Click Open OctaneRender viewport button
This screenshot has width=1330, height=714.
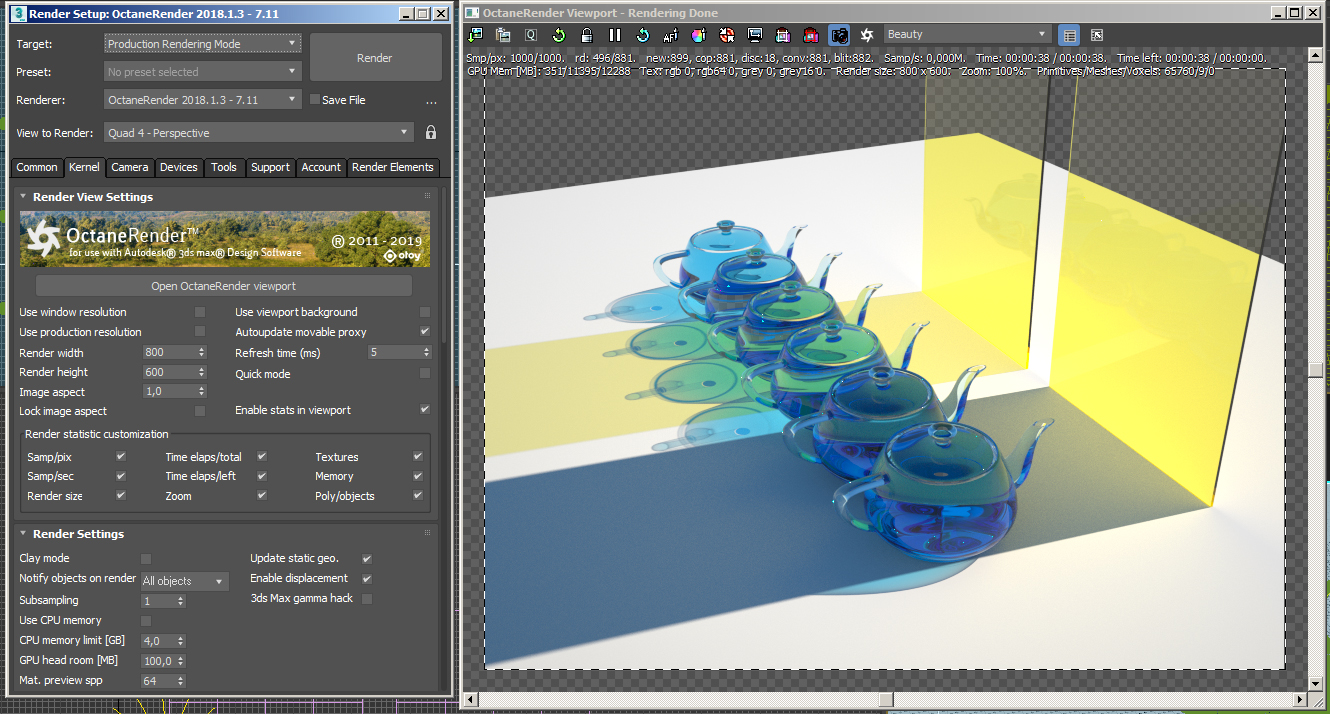223,286
